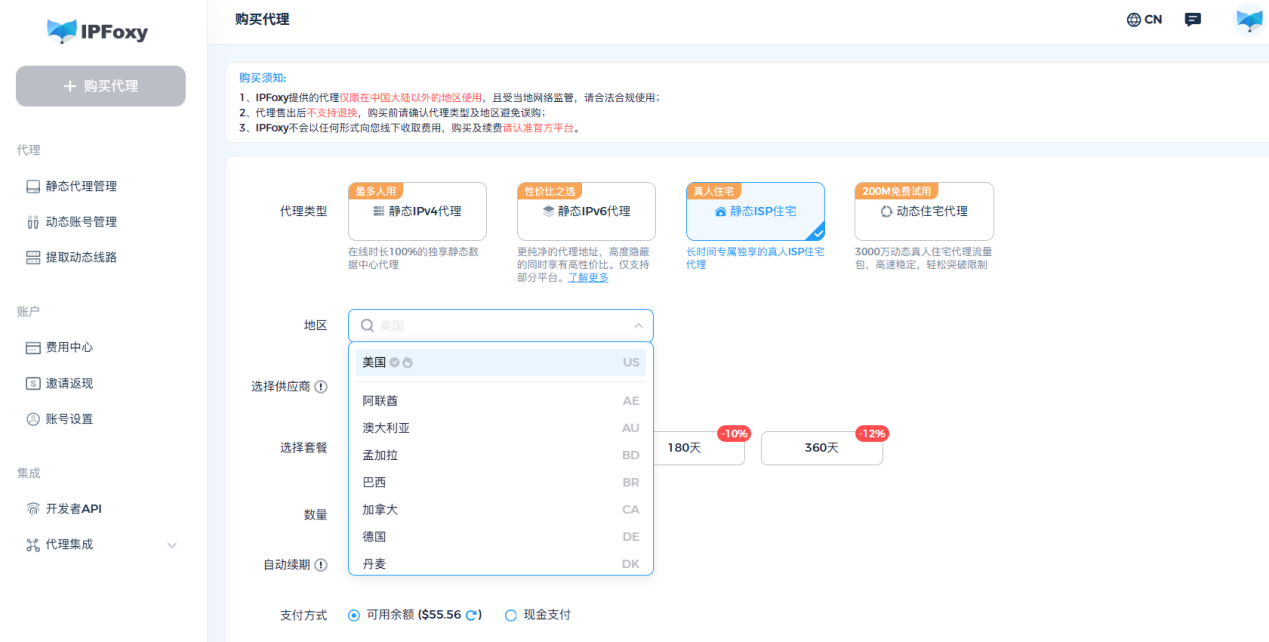The width and height of the screenshot is (1269, 642).
Task: Click the -10% discount badge
Action: [734, 433]
